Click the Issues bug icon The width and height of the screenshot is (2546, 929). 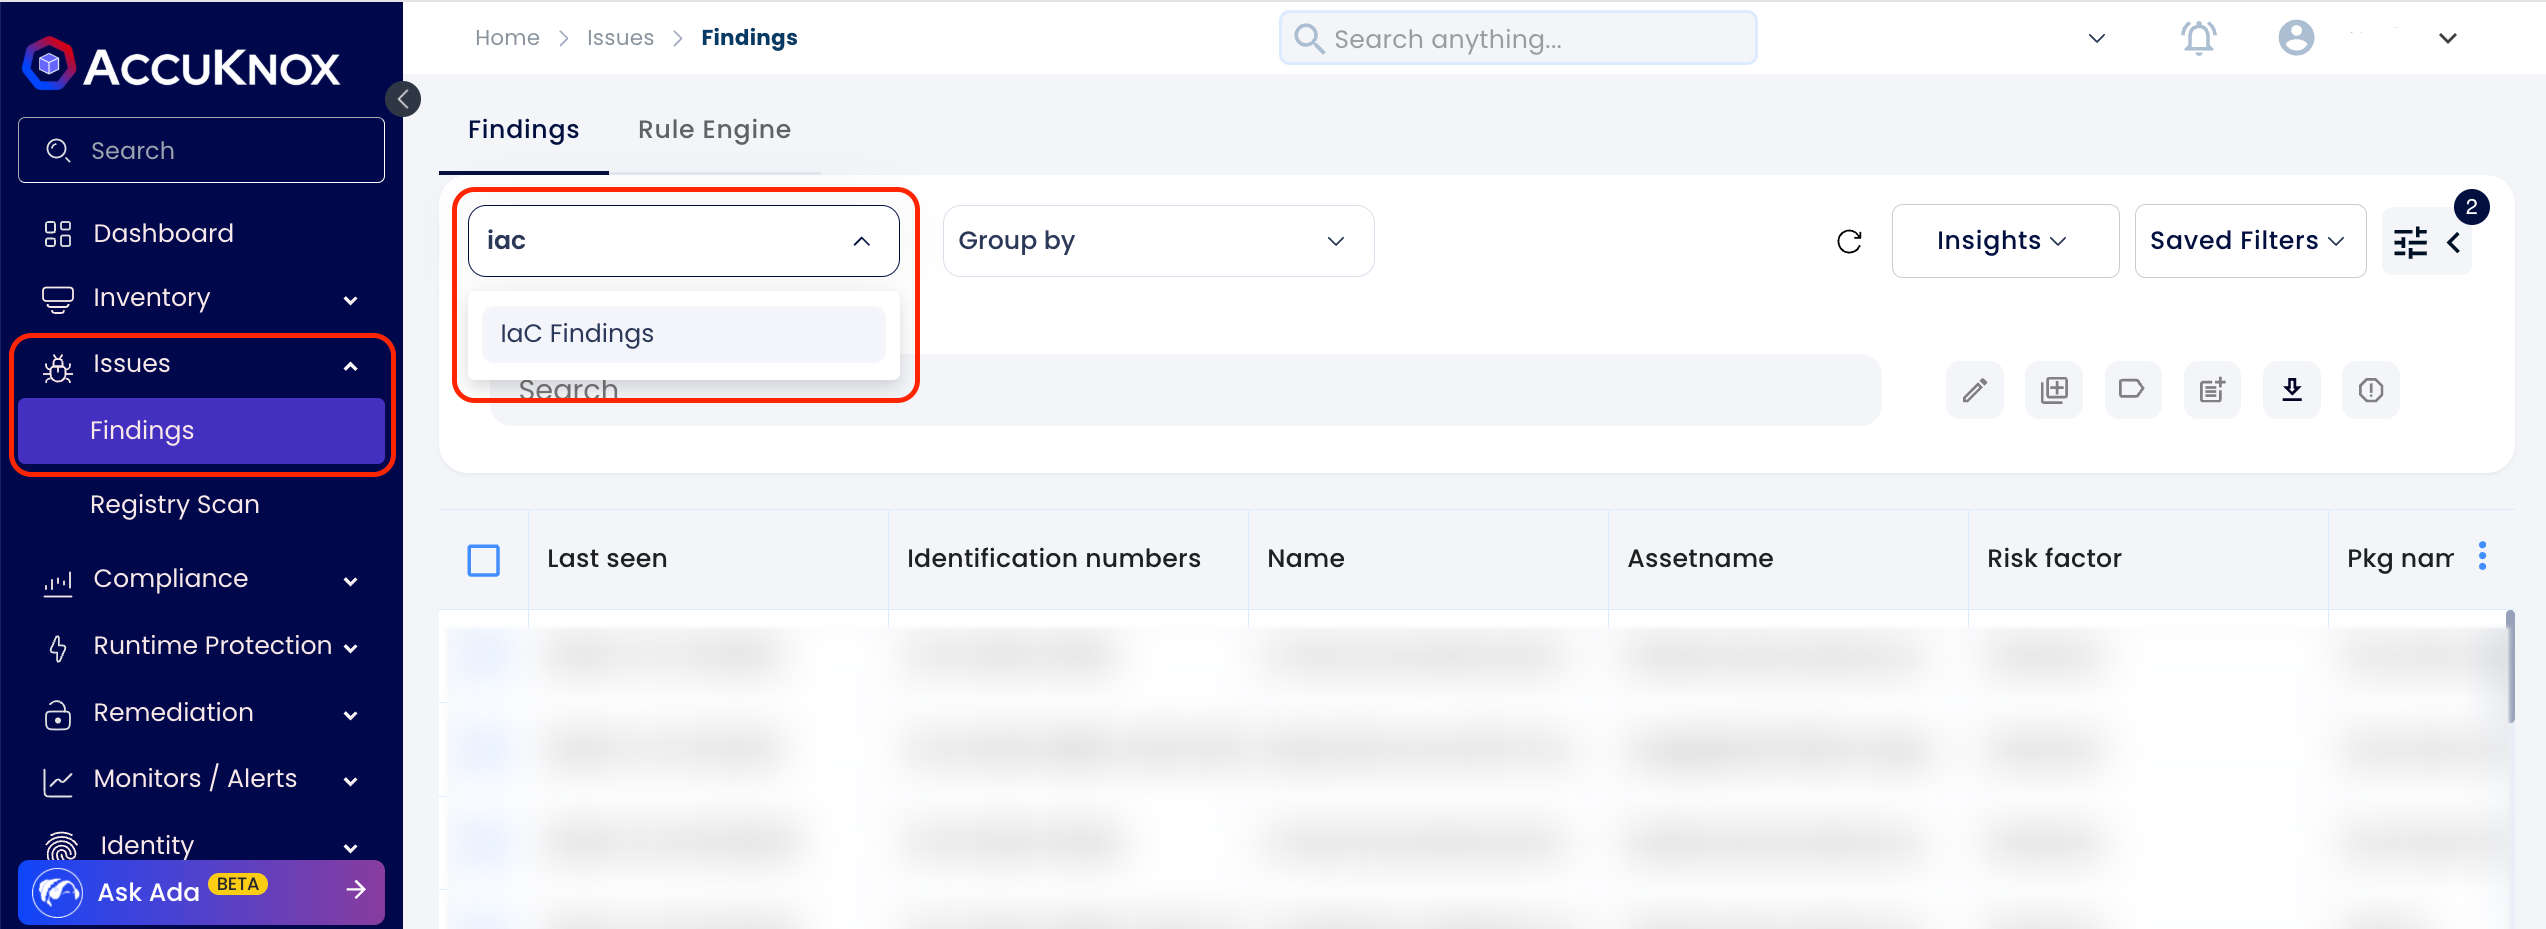coord(58,368)
